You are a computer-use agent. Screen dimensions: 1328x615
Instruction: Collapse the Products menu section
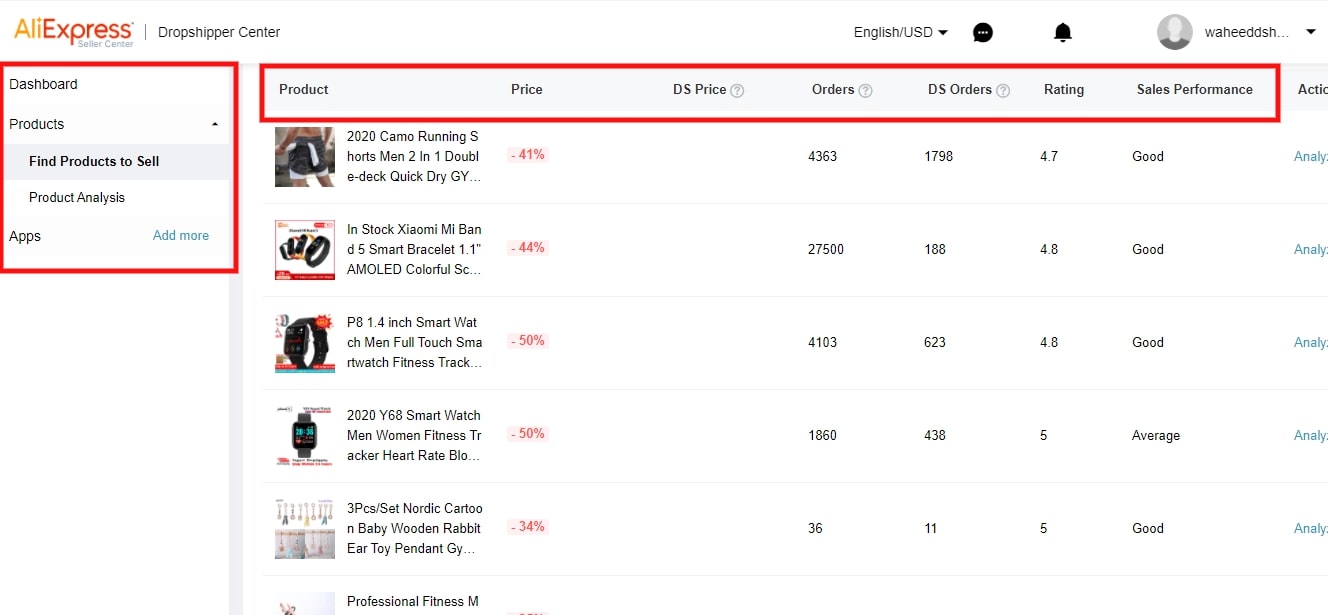click(x=214, y=124)
